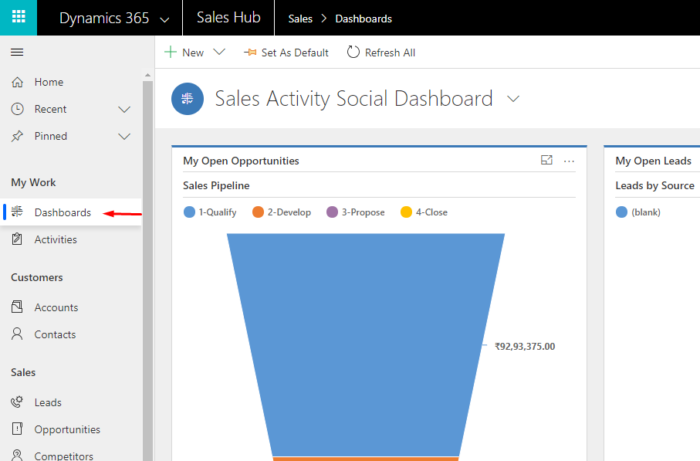Image resolution: width=700 pixels, height=461 pixels.
Task: Click the Dynamics 365 title
Action: pos(104,18)
